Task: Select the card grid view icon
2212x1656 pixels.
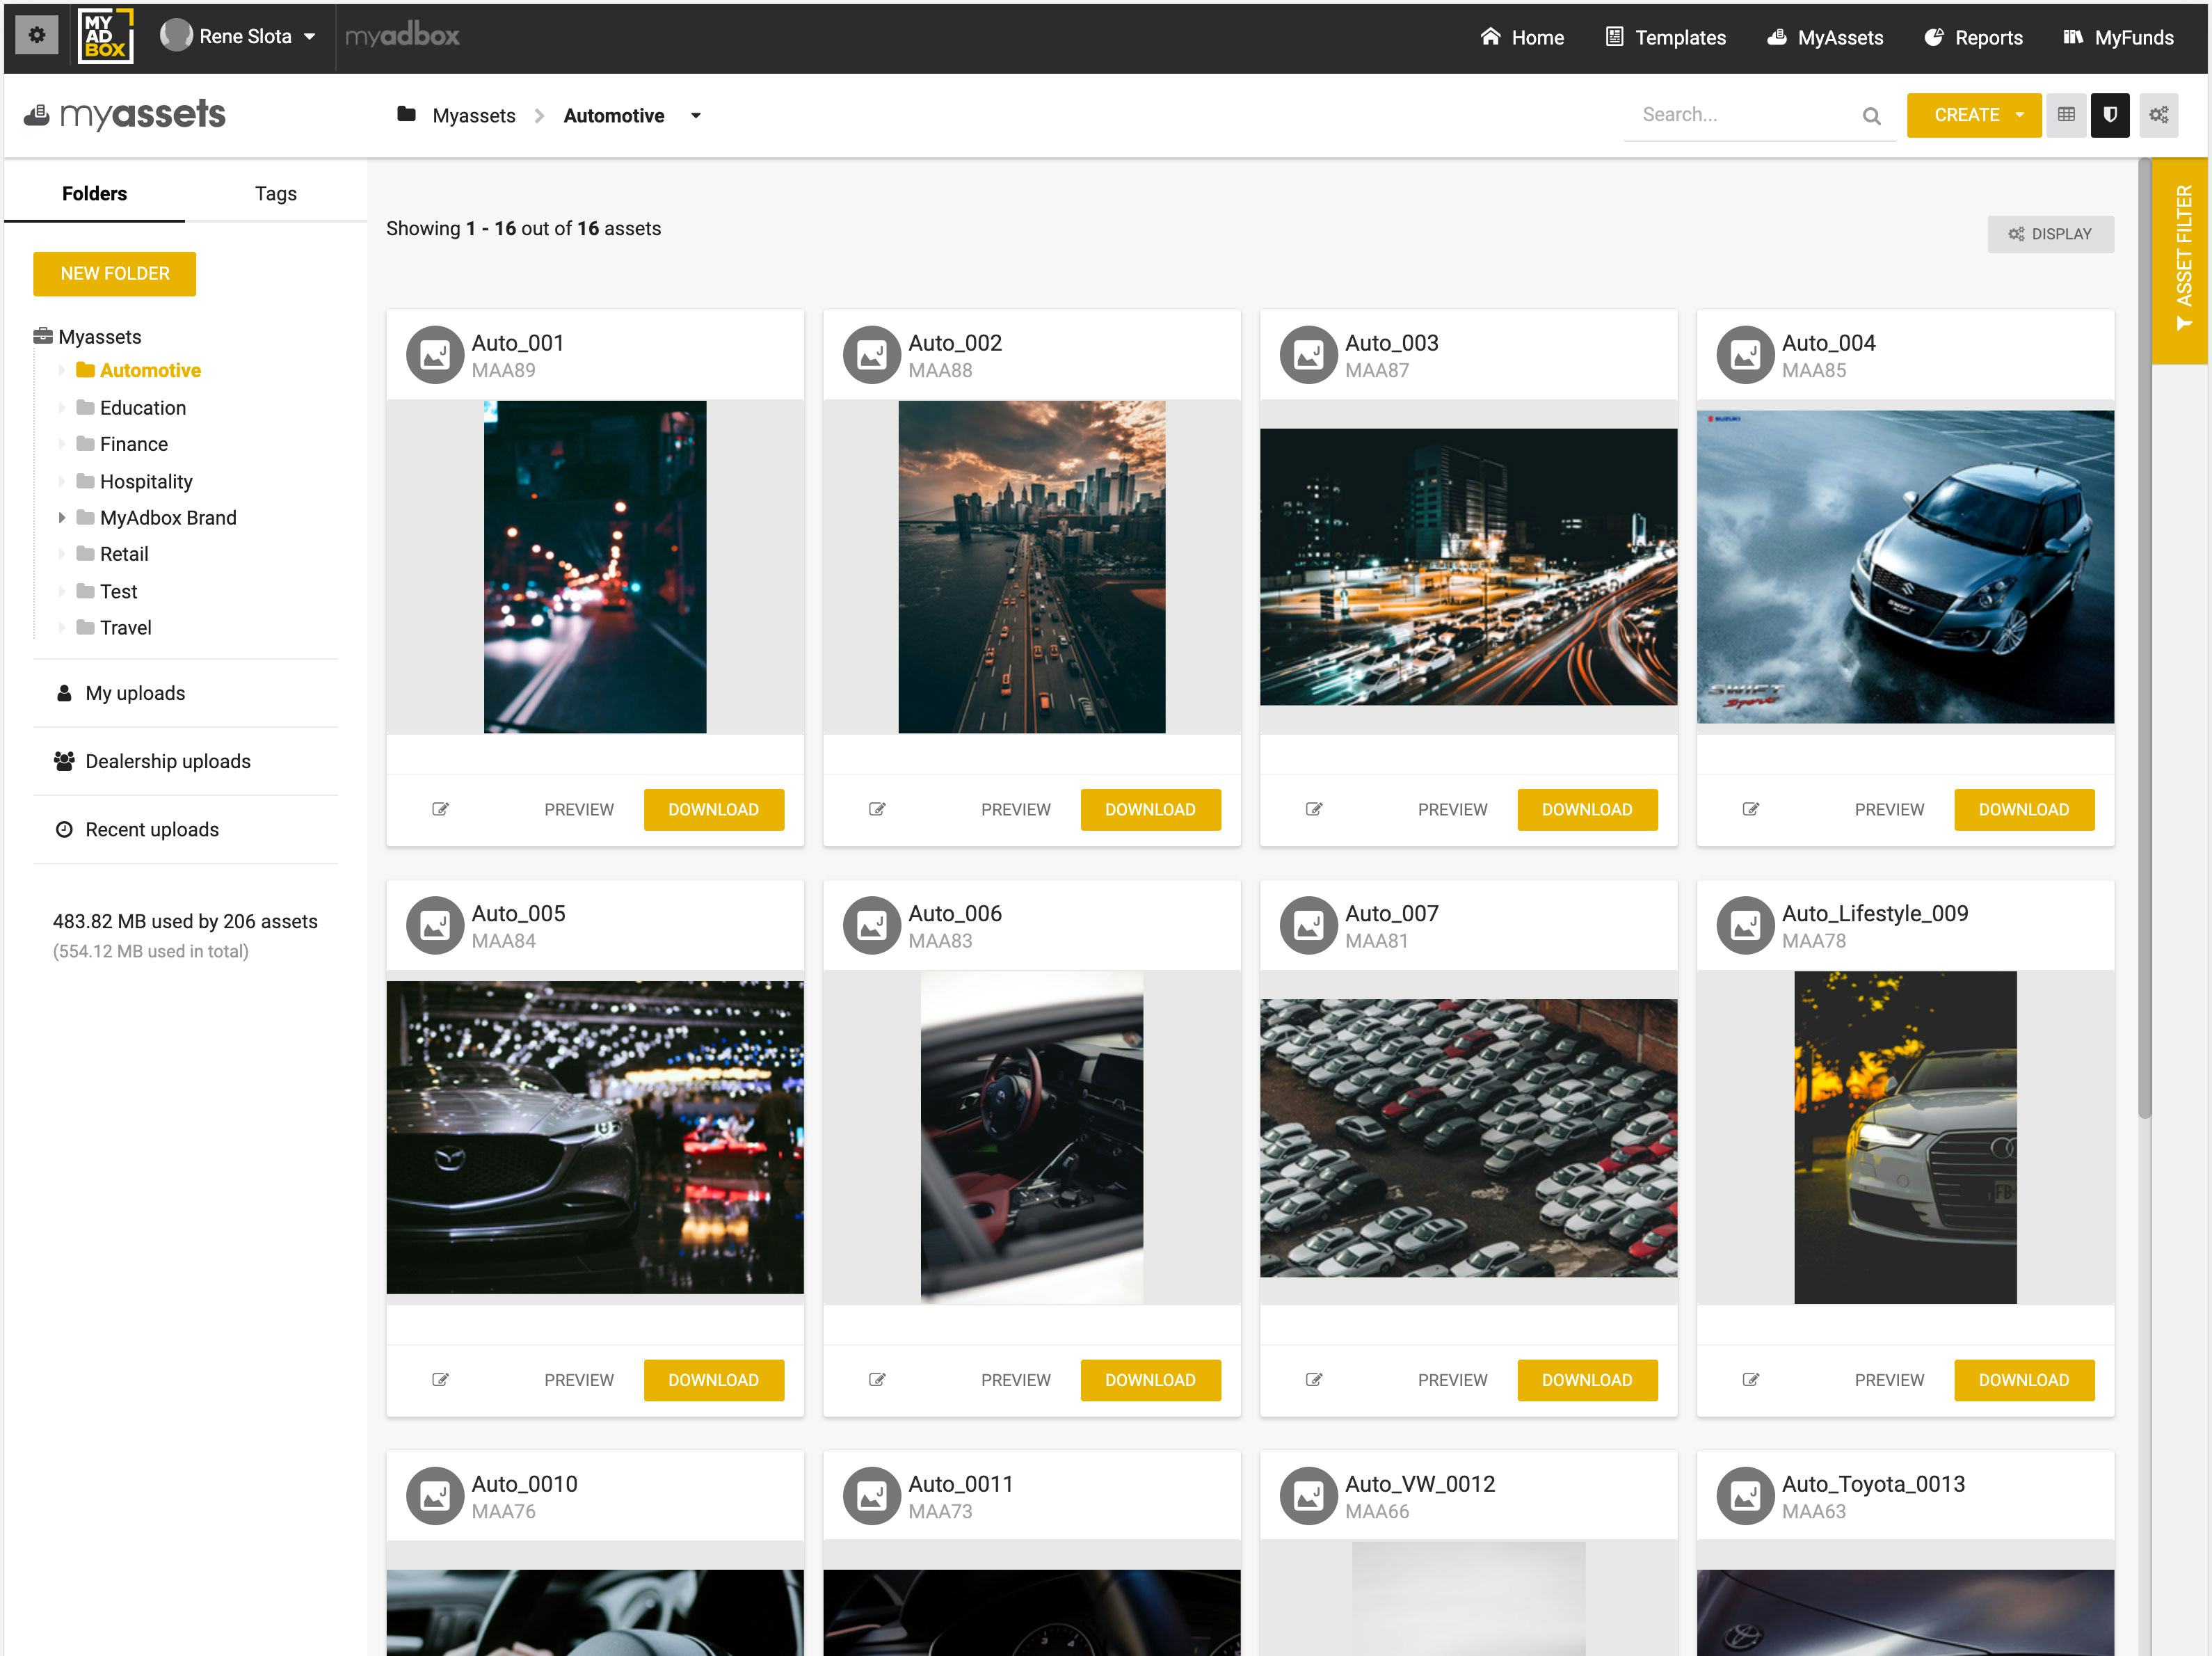Action: click(x=2110, y=115)
